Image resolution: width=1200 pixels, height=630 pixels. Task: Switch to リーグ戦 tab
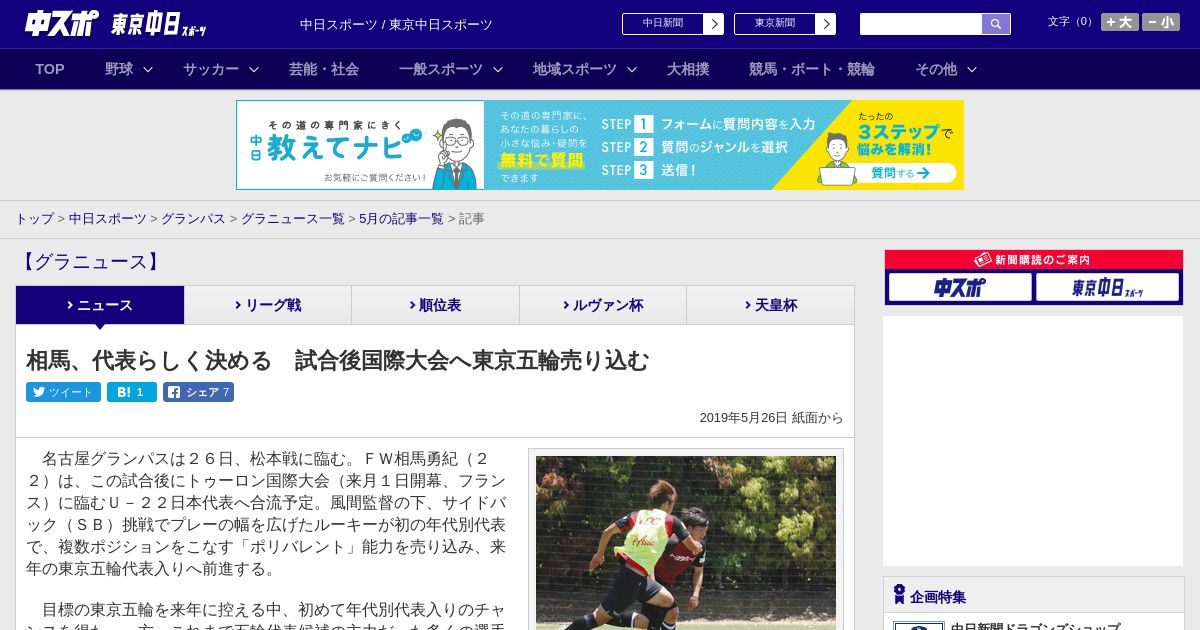tap(268, 305)
